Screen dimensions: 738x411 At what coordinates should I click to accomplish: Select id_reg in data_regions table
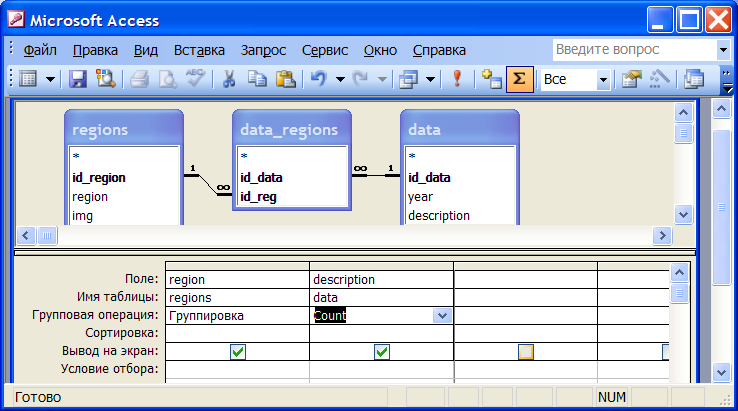pos(258,196)
